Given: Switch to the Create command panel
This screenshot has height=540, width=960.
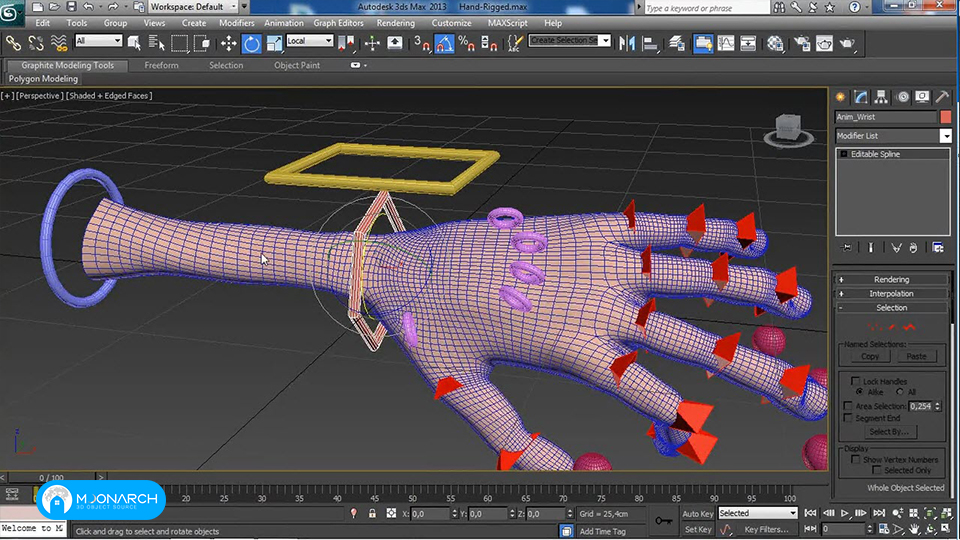Looking at the screenshot, I should (841, 97).
